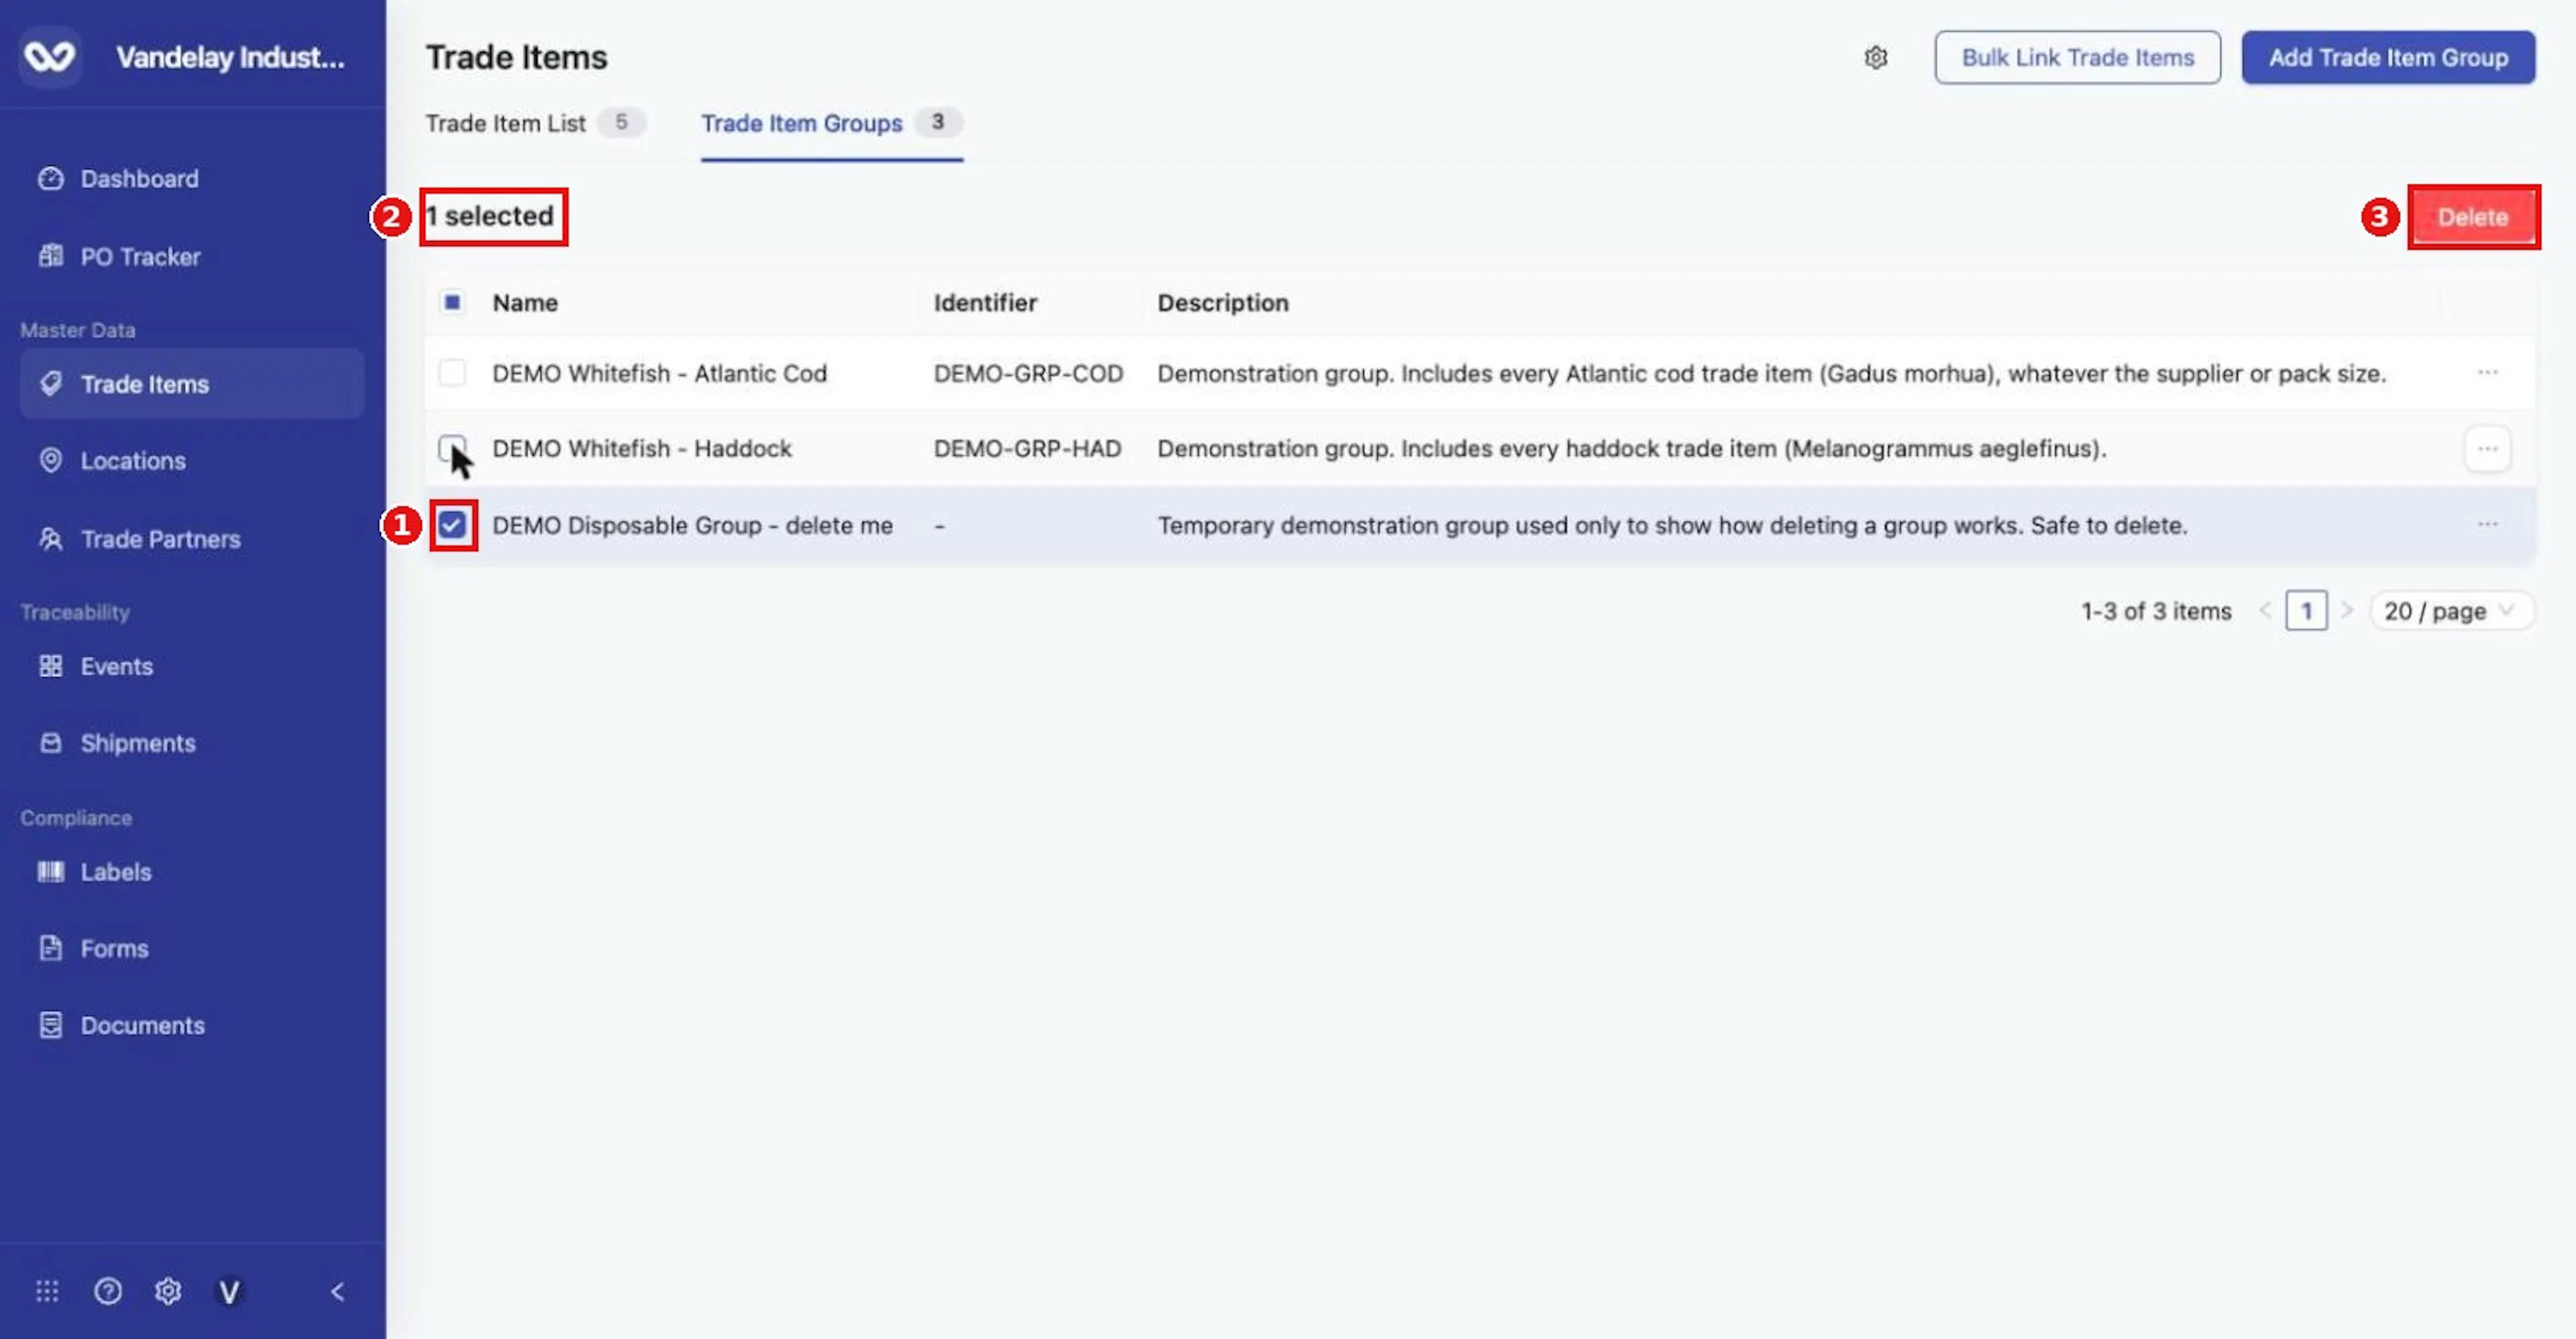Open Events in sidebar

pos(191,666)
